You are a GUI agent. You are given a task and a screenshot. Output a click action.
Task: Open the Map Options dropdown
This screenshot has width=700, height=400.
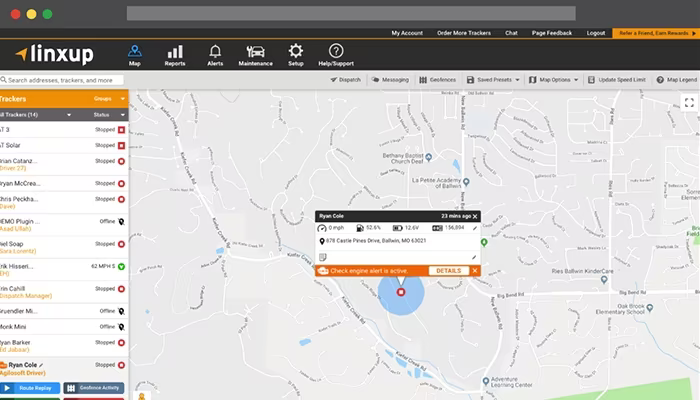(x=554, y=80)
